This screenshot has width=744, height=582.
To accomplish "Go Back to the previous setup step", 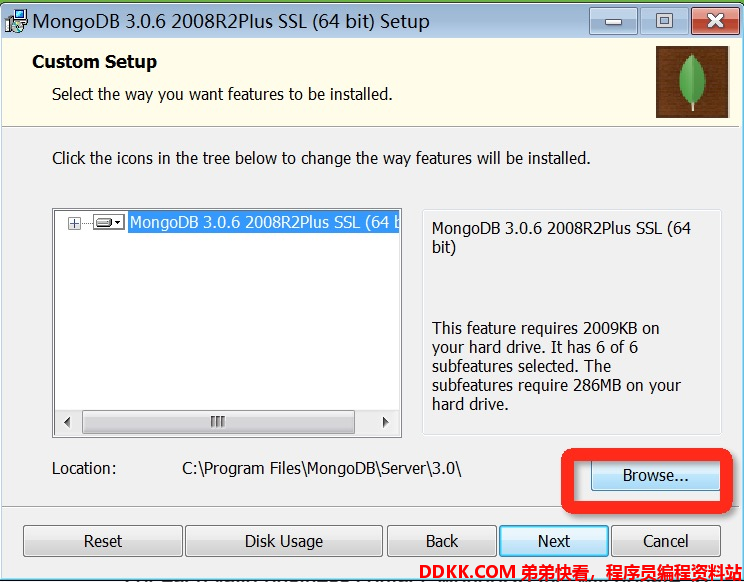I will (442, 541).
